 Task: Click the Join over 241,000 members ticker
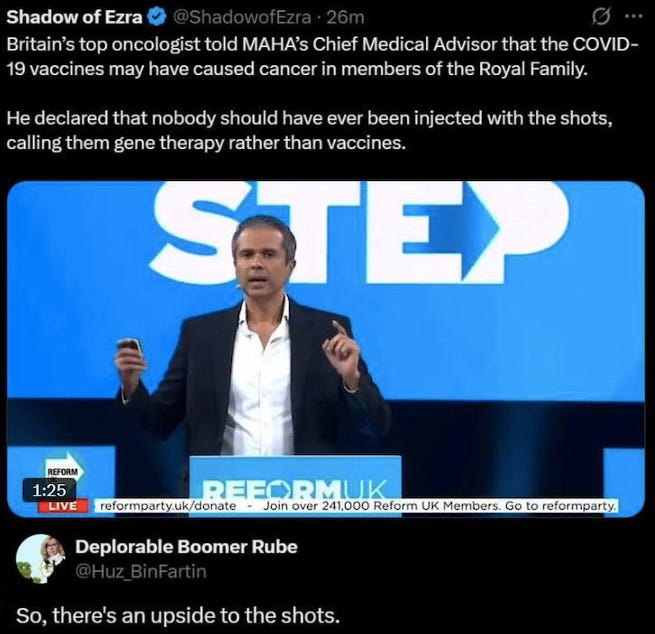439,506
